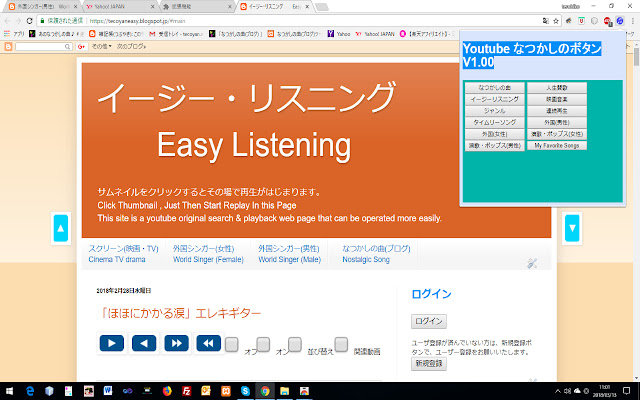This screenshot has width=640, height=400.
Task: Open Firefox from the taskbar
Action: coord(167,391)
